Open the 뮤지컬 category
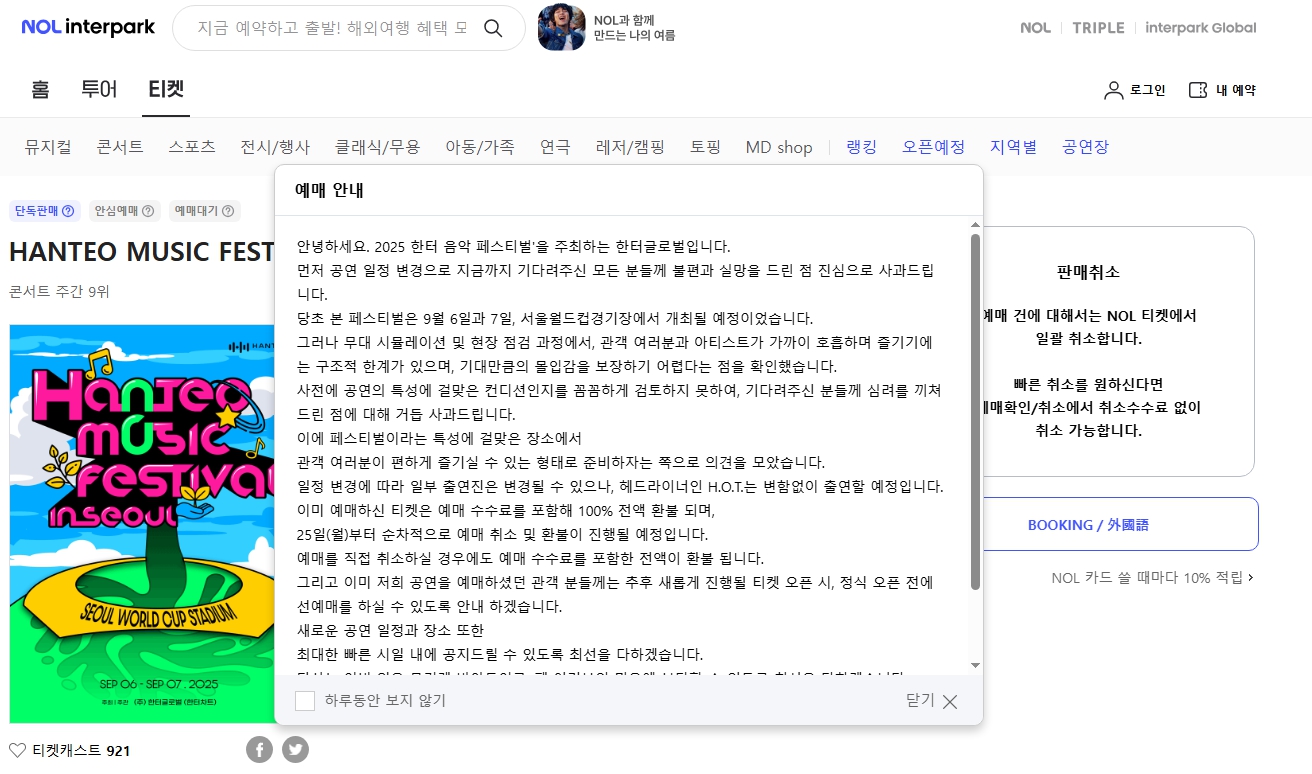 [x=48, y=147]
